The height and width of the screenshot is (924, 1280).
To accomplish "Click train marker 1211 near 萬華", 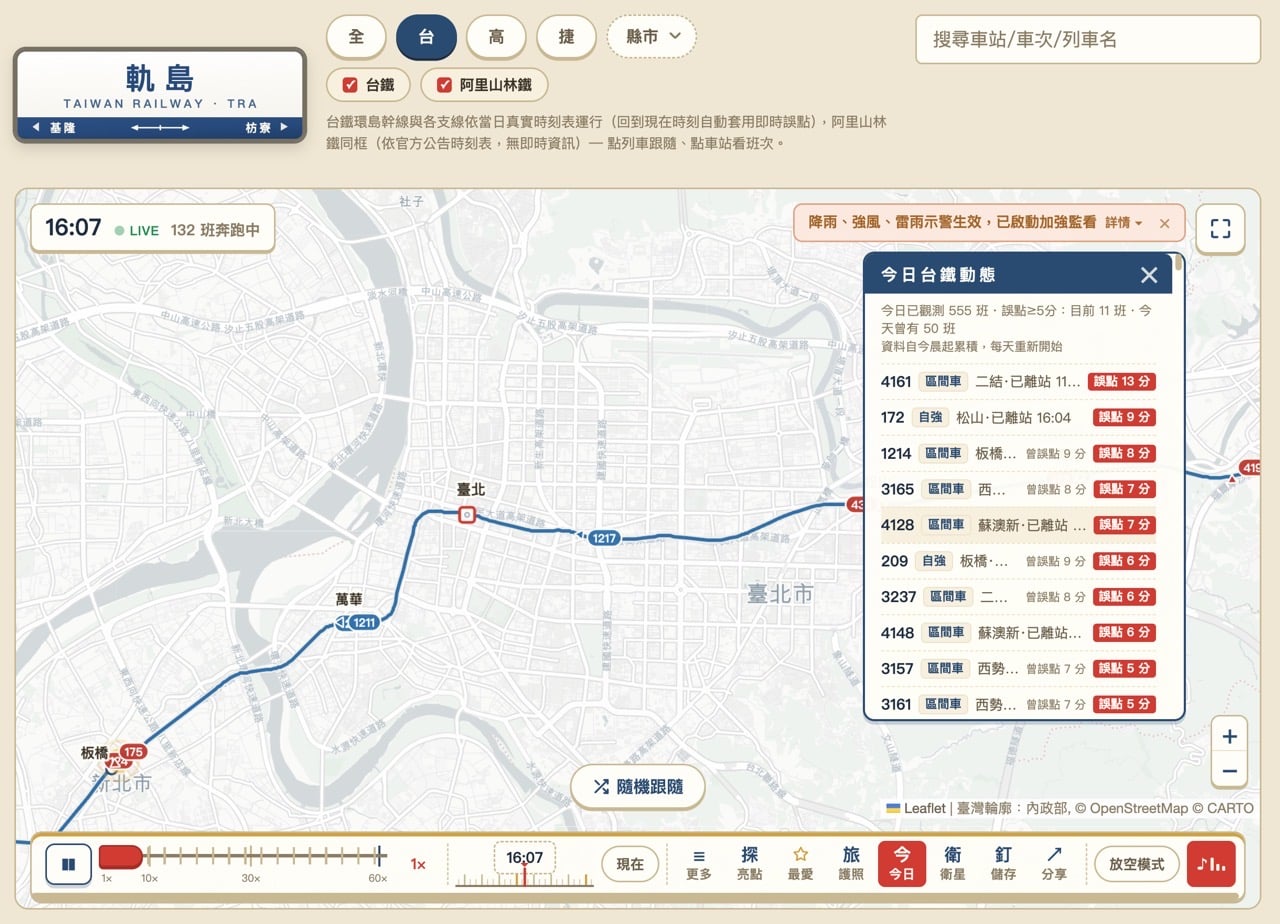I will (364, 622).
